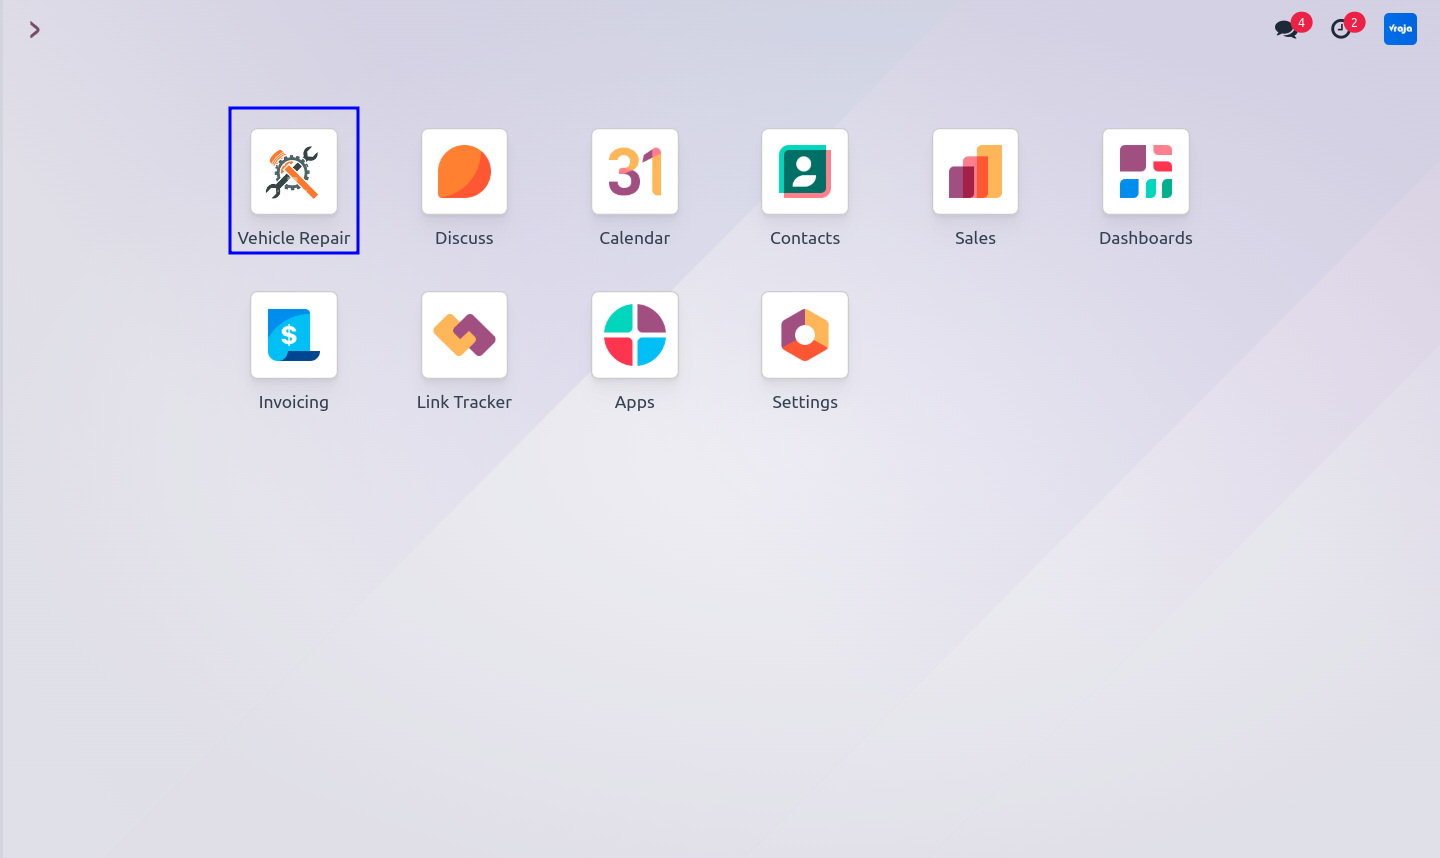
Task: Open the Contacts app icon
Action: tap(805, 171)
